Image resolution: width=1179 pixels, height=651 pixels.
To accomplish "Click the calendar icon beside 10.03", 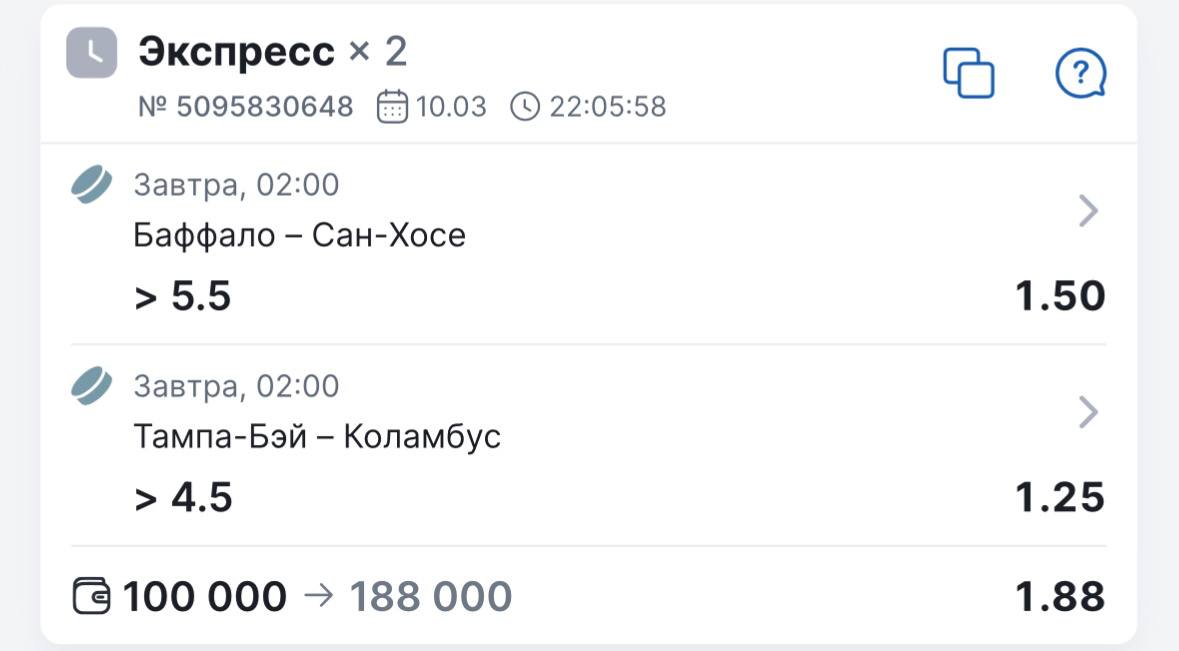I will [x=393, y=106].
